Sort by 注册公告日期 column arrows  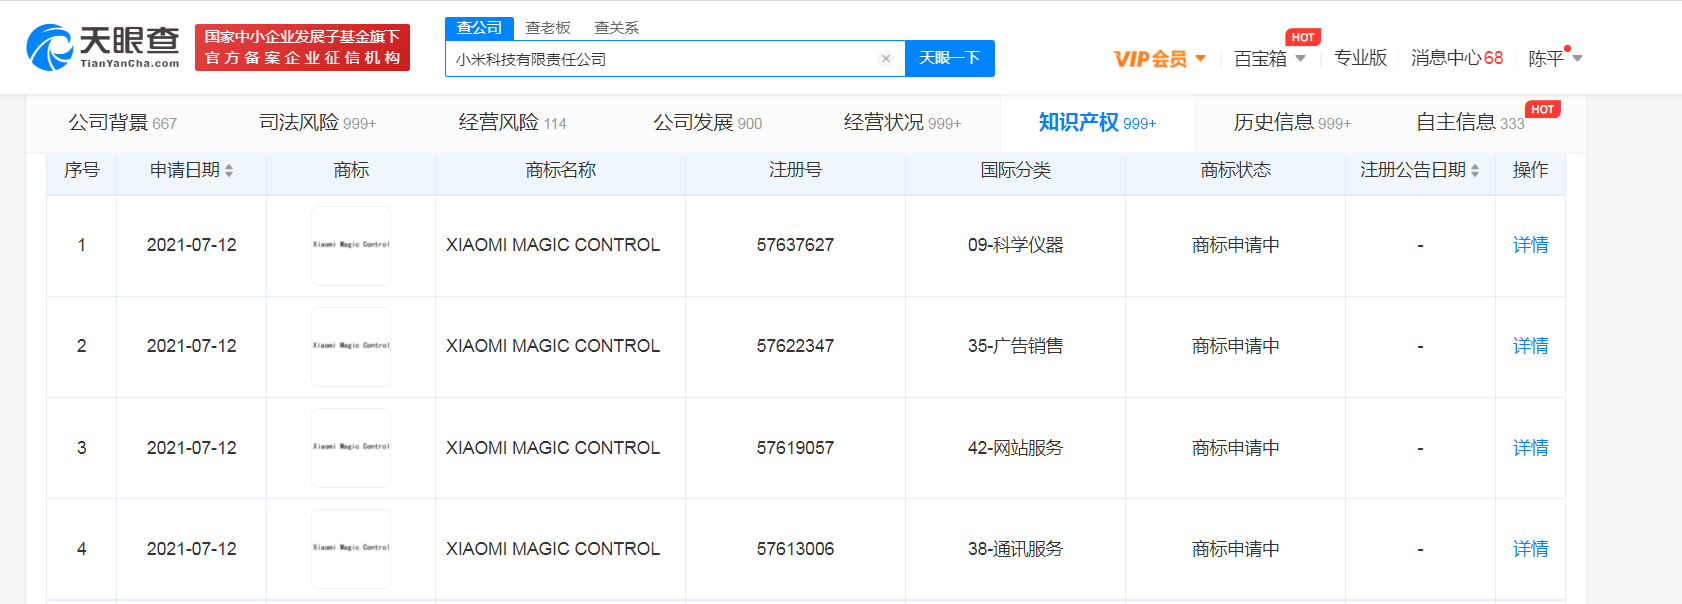coord(1475,171)
